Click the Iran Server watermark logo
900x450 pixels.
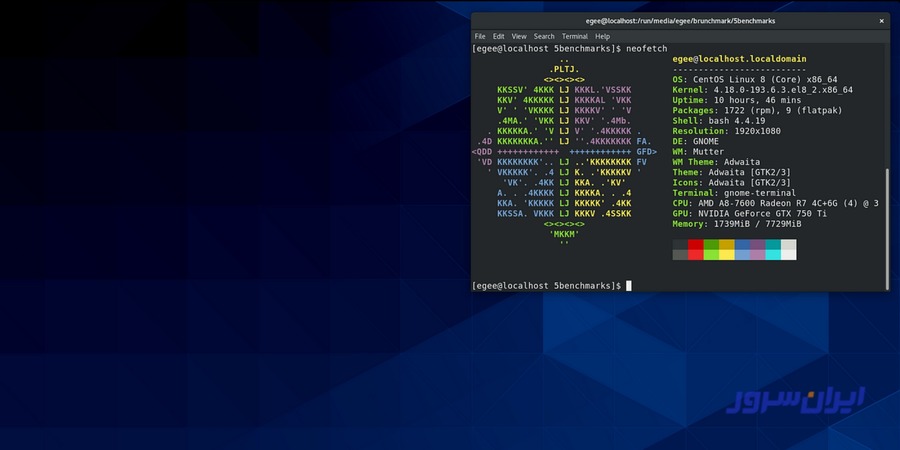pos(808,402)
